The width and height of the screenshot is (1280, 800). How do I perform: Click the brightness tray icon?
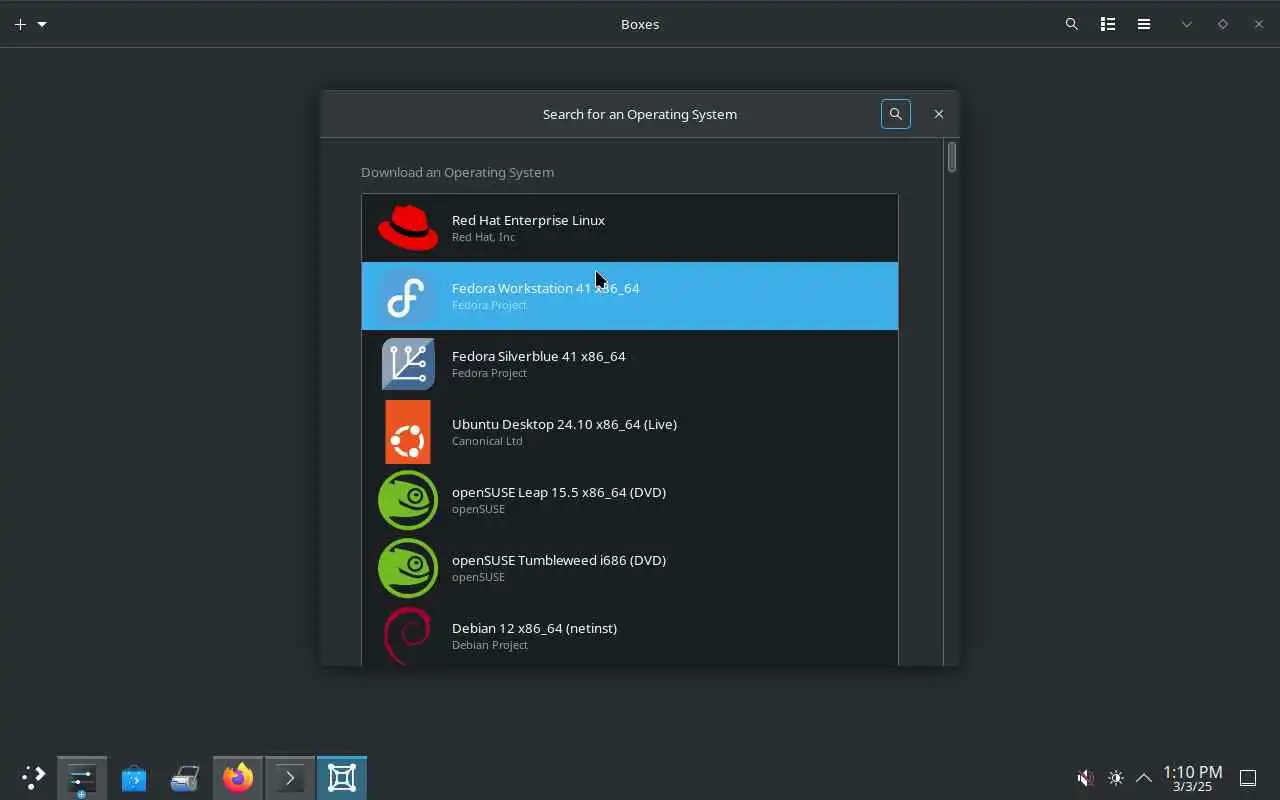pyautogui.click(x=1116, y=778)
